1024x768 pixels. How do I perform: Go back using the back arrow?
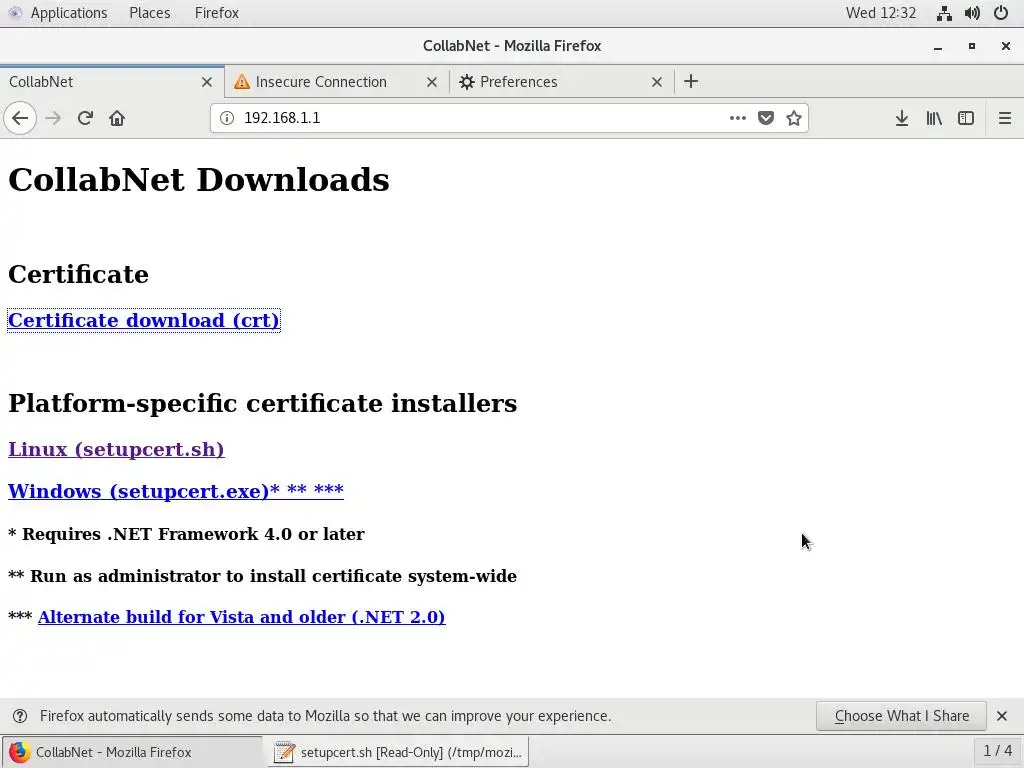20,118
